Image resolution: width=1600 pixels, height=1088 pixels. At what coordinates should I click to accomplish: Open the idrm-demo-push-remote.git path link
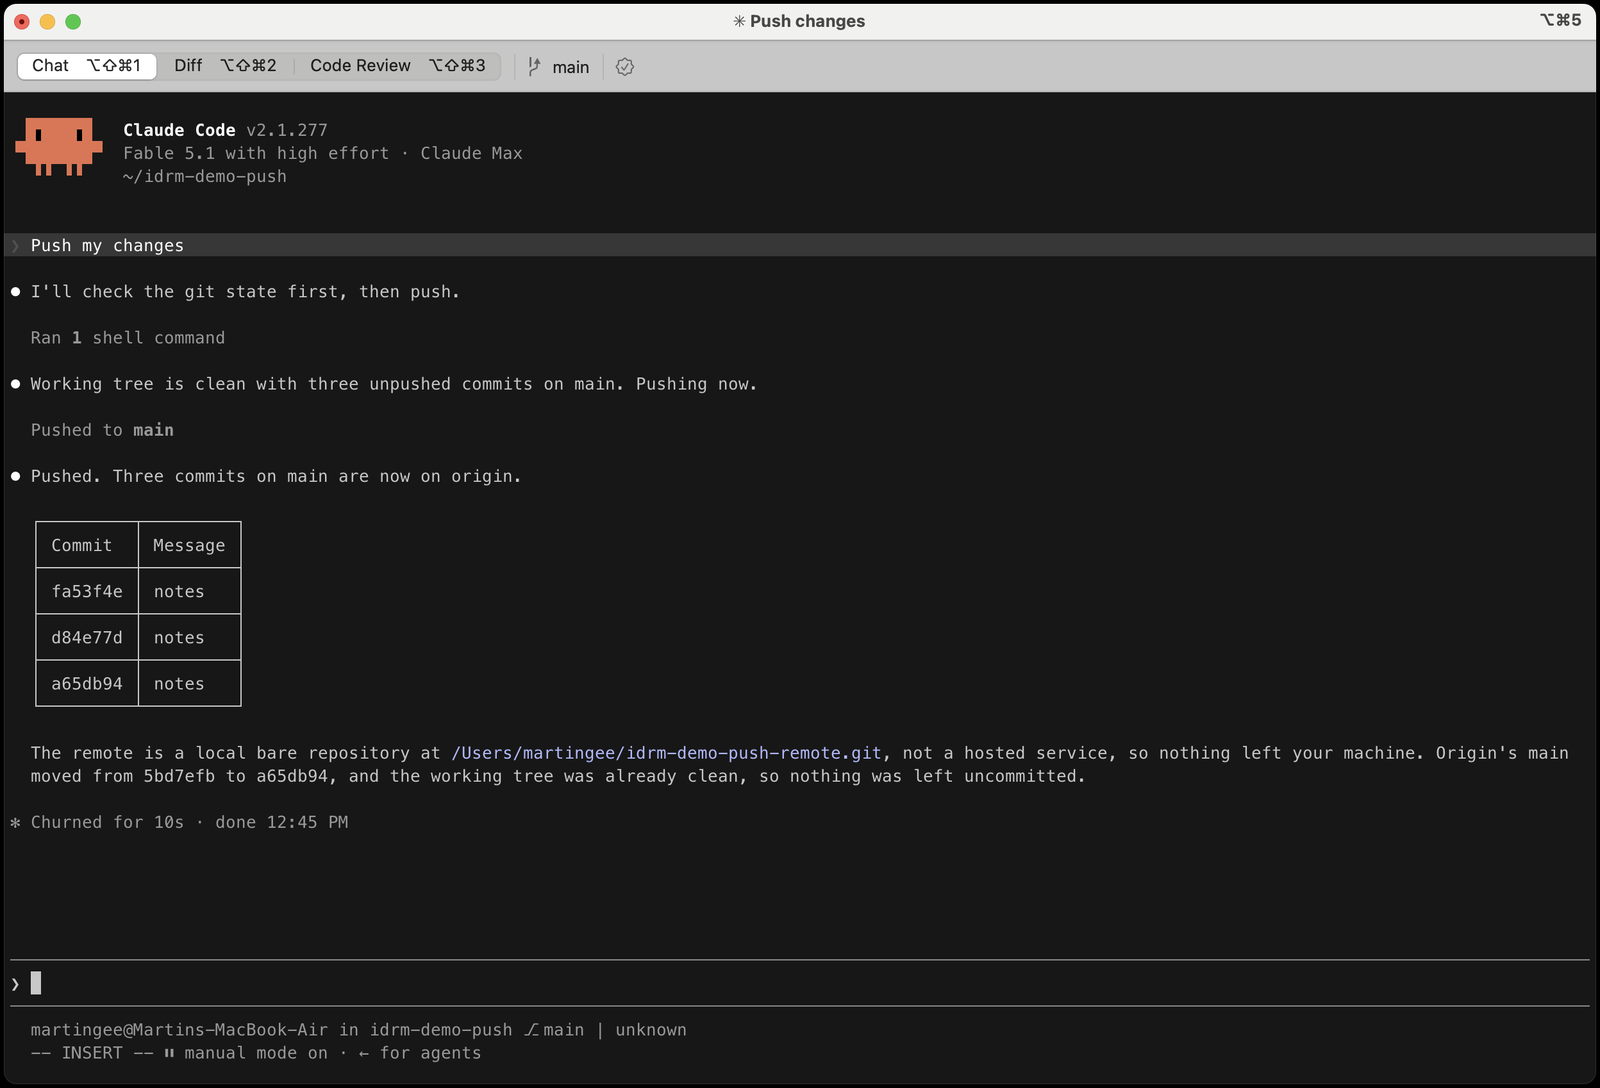pyautogui.click(x=667, y=753)
